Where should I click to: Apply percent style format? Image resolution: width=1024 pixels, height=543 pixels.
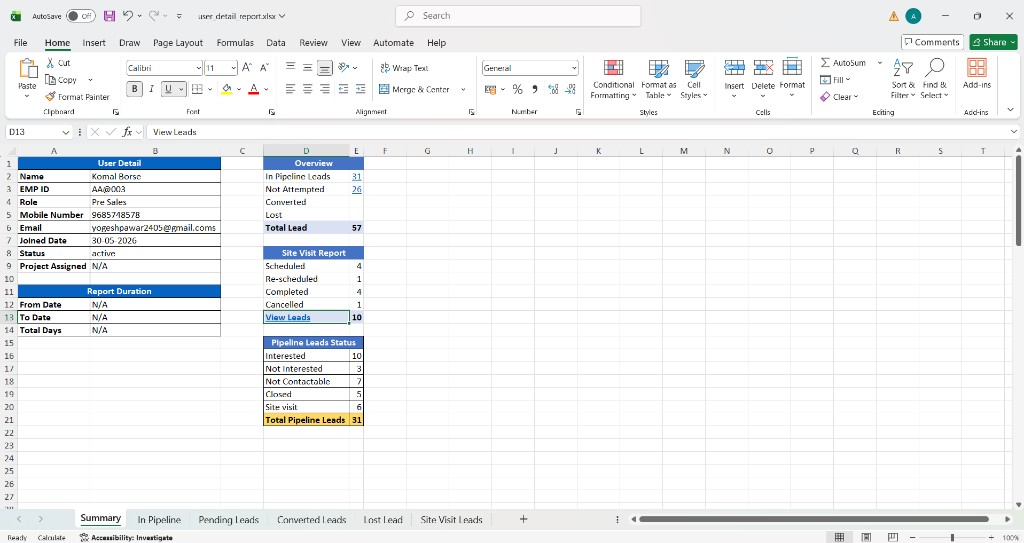click(517, 89)
